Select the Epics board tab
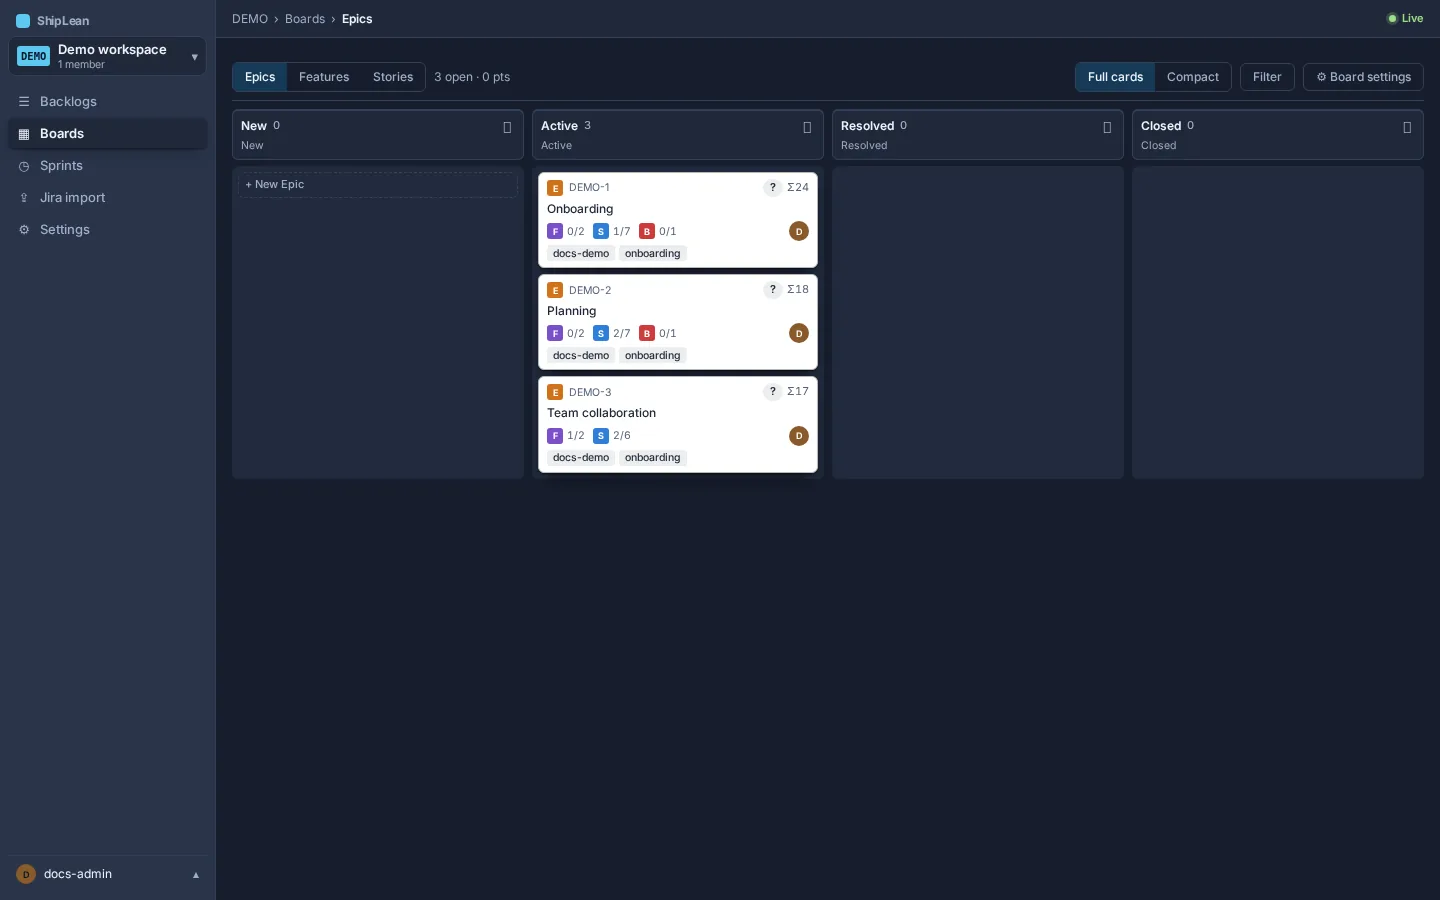The width and height of the screenshot is (1440, 900). pos(260,77)
